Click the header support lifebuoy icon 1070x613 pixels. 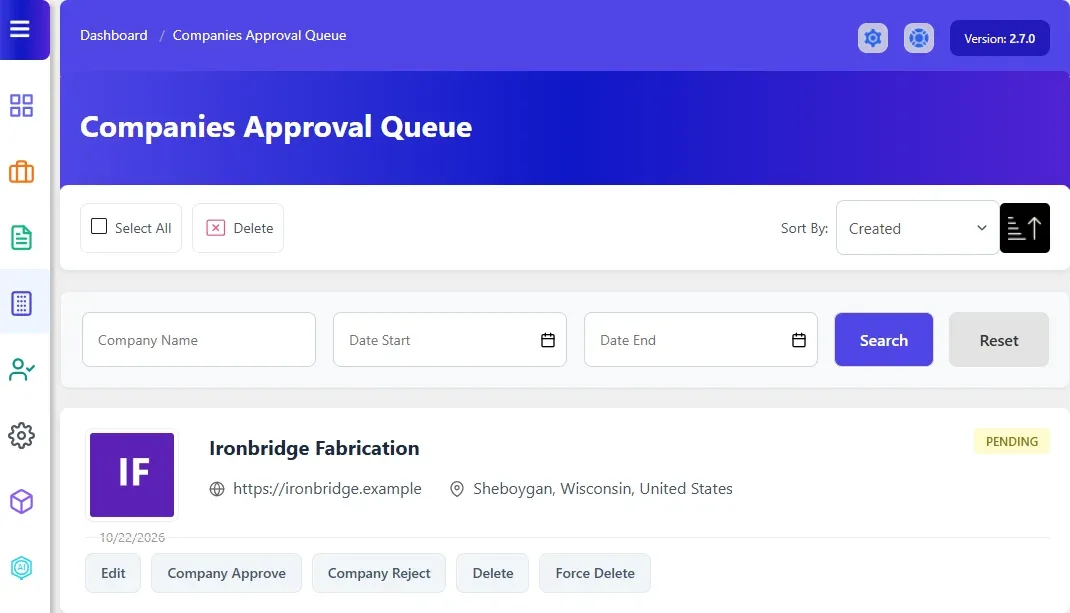(919, 38)
